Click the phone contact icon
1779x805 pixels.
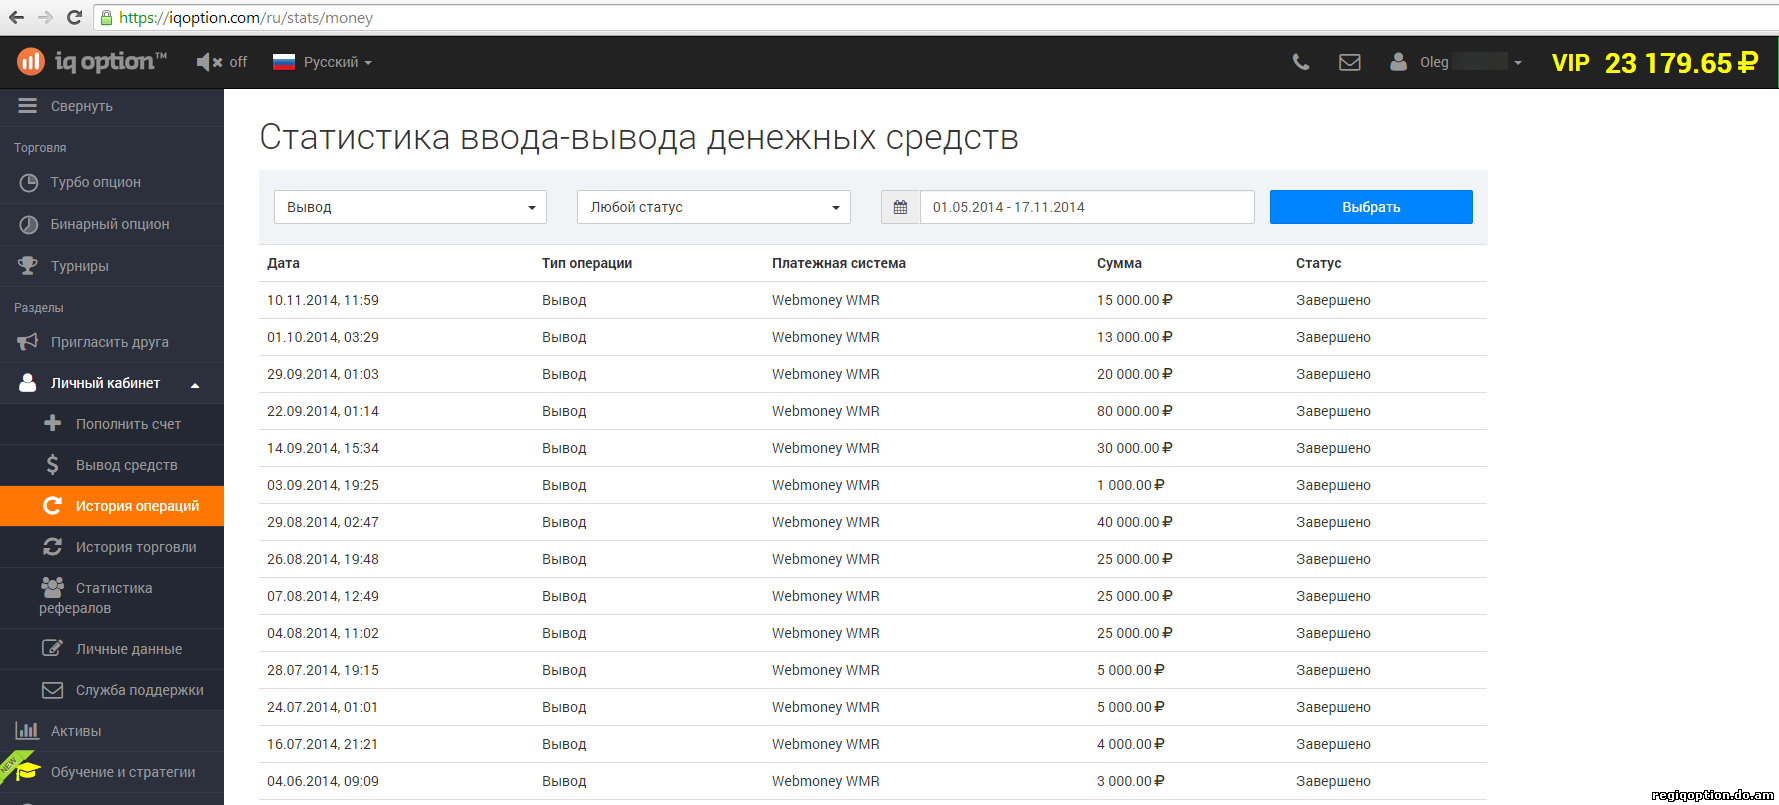click(1300, 62)
